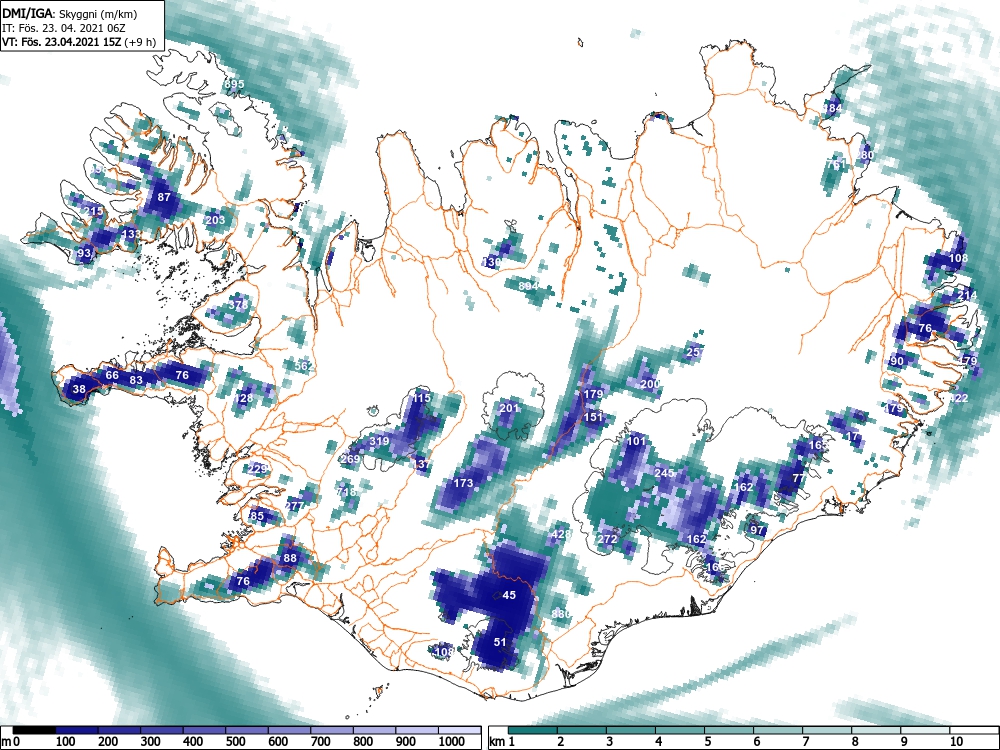Click the '319' value on the map
Image resolution: width=1000 pixels, height=750 pixels.
[x=379, y=441]
